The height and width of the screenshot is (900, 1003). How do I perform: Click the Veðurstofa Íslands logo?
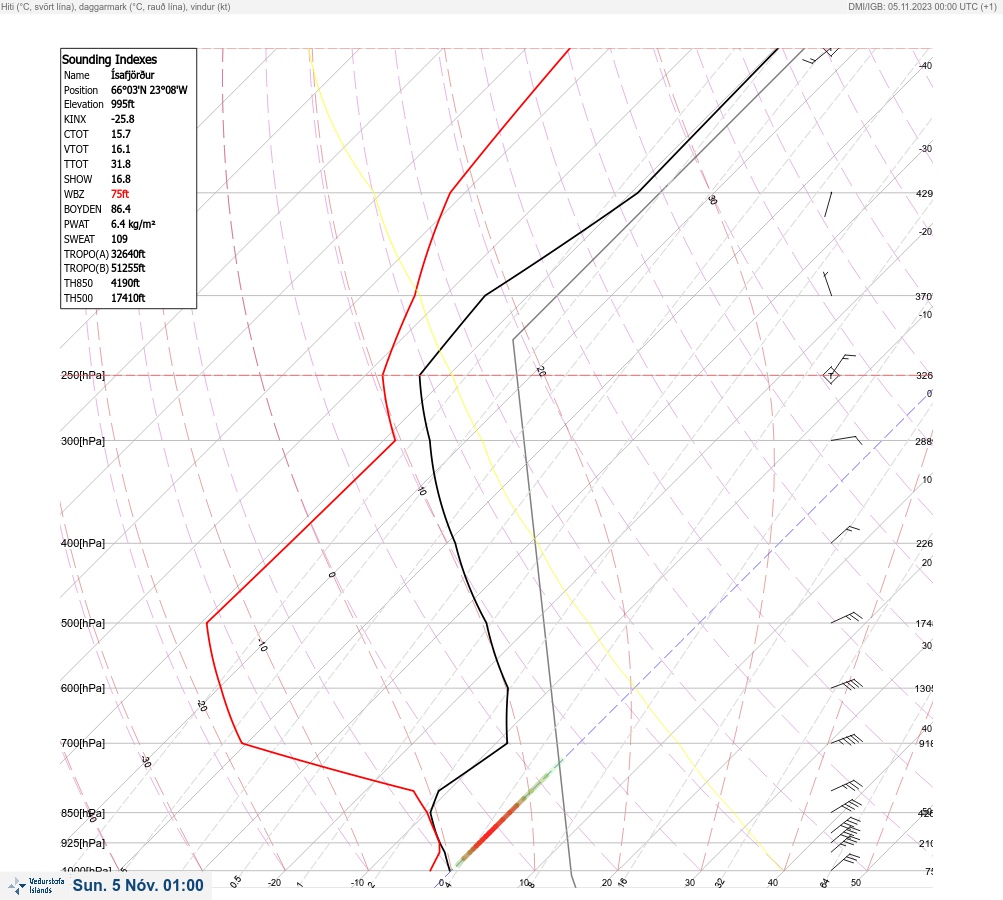(36, 886)
